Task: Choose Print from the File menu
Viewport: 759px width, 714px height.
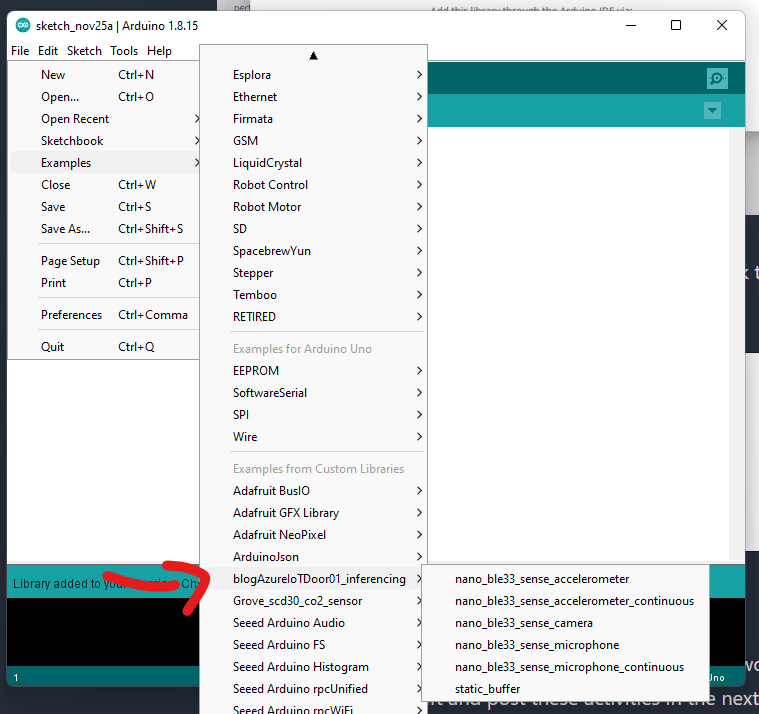Action: (x=104, y=283)
